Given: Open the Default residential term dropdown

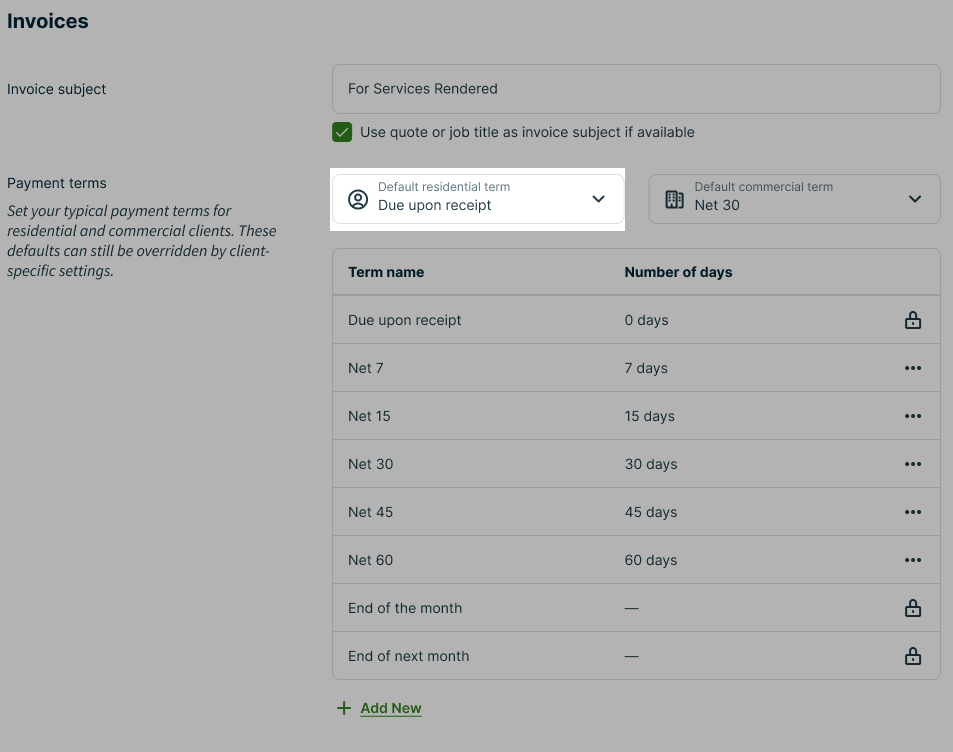Looking at the screenshot, I should tap(478, 199).
